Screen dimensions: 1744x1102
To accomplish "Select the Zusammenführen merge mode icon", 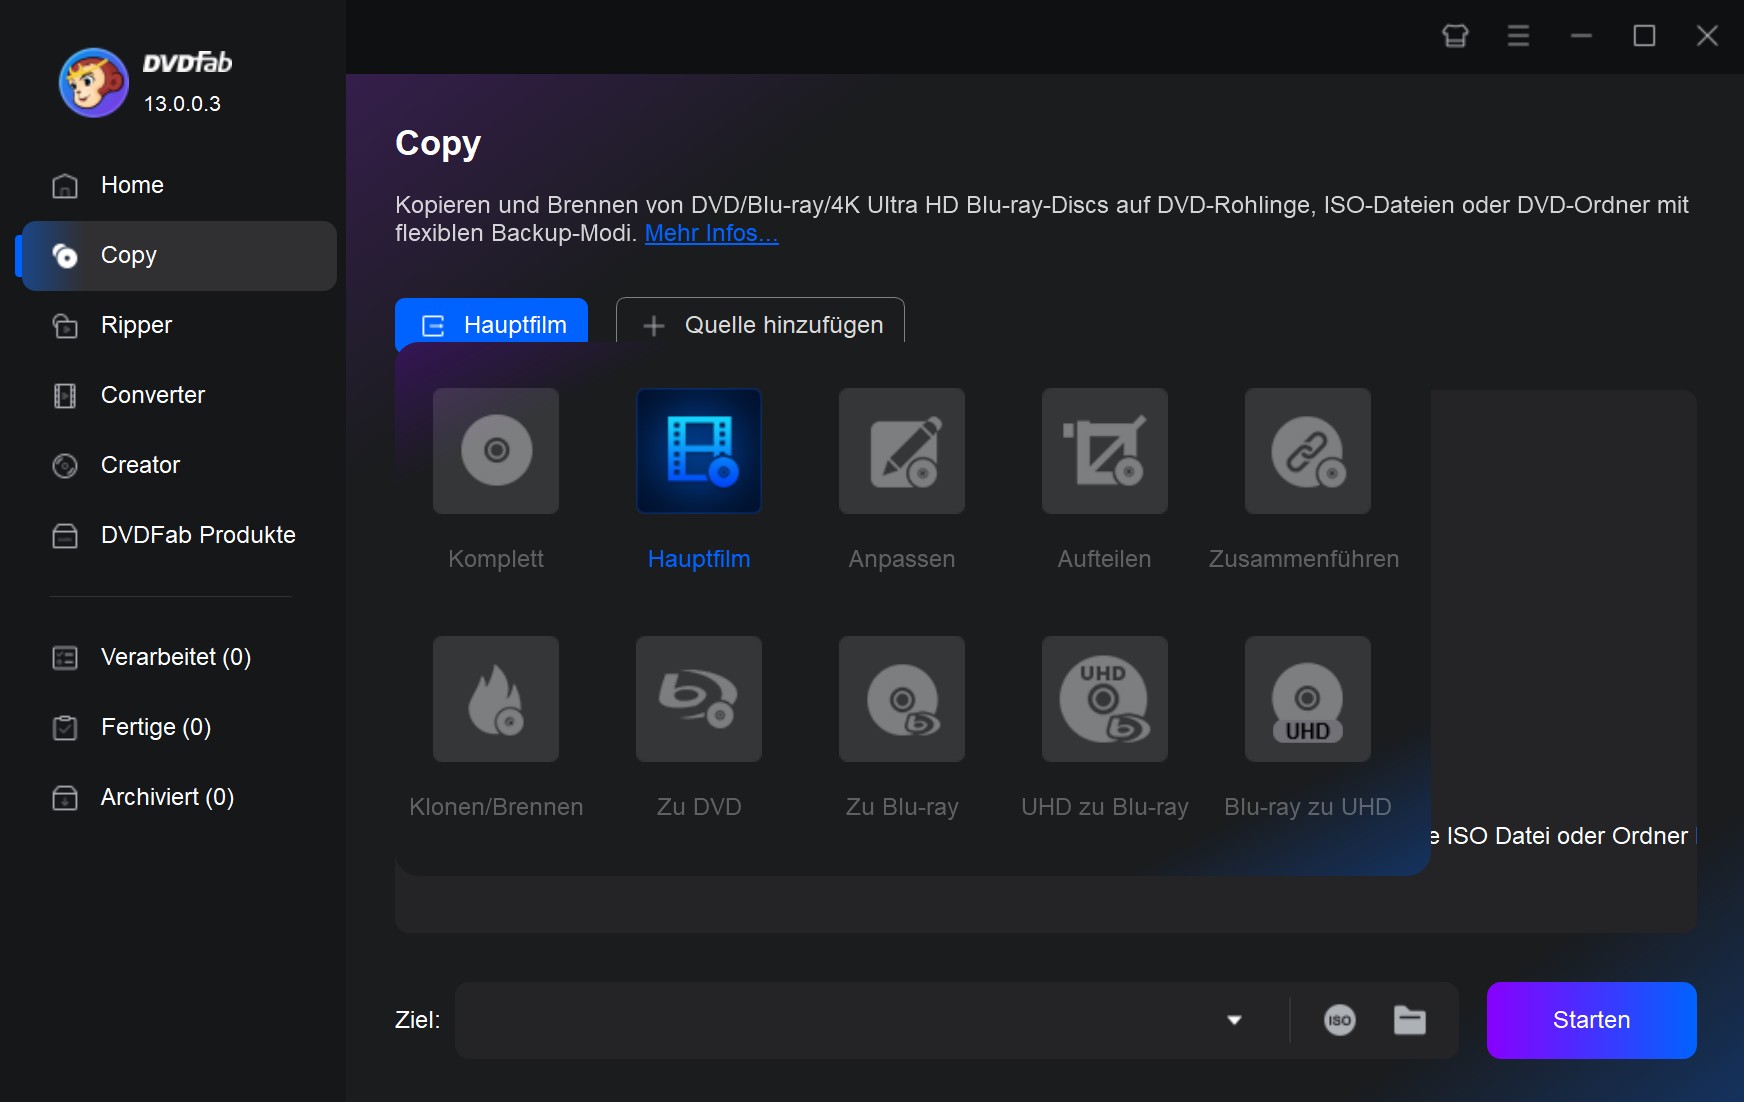I will coord(1308,451).
